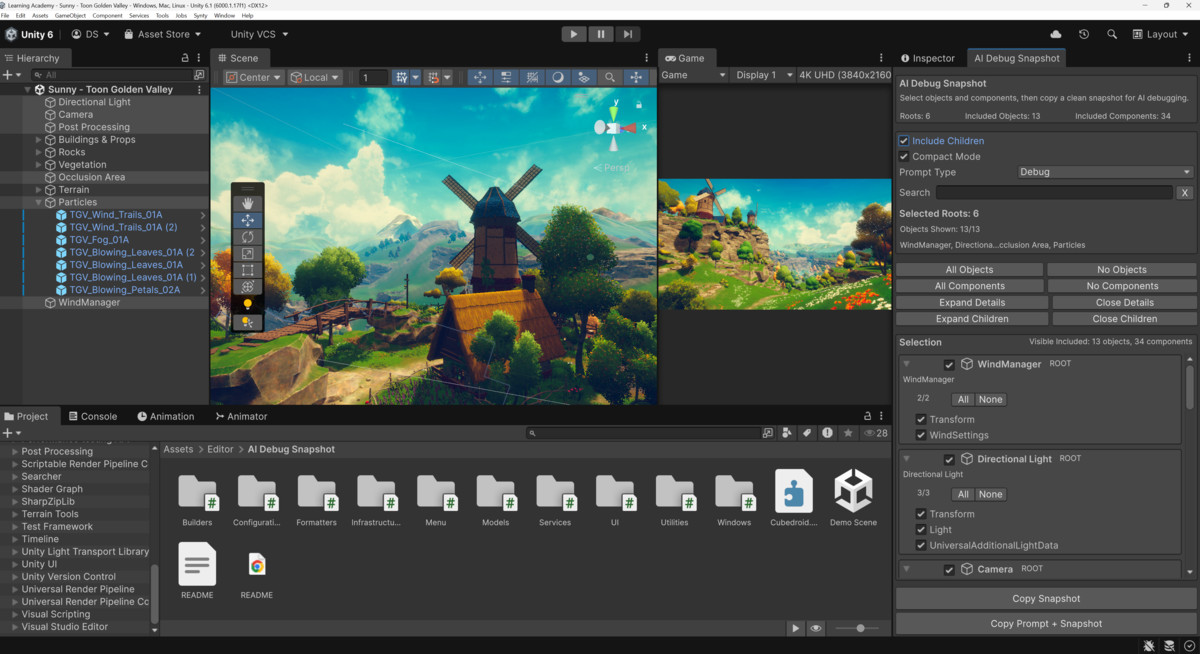1200x654 pixels.
Task: Open the Demo Scene asset
Action: [853, 498]
